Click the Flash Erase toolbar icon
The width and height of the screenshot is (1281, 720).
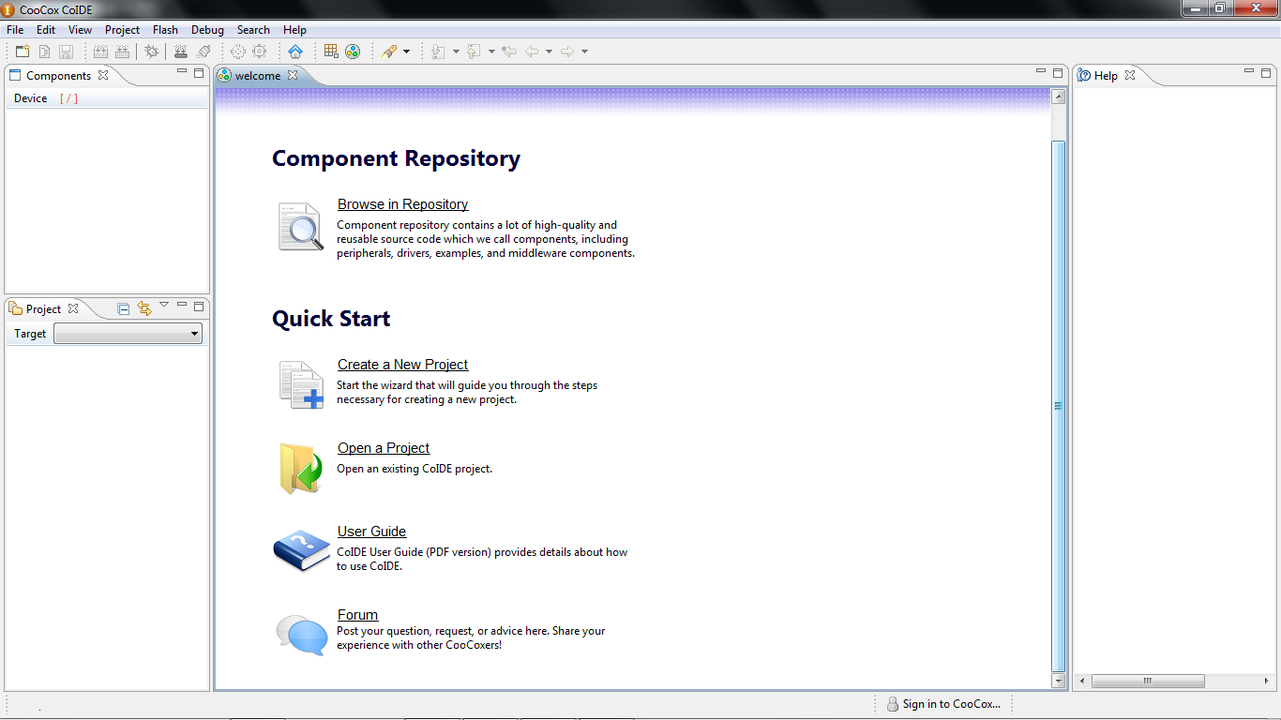click(x=204, y=51)
